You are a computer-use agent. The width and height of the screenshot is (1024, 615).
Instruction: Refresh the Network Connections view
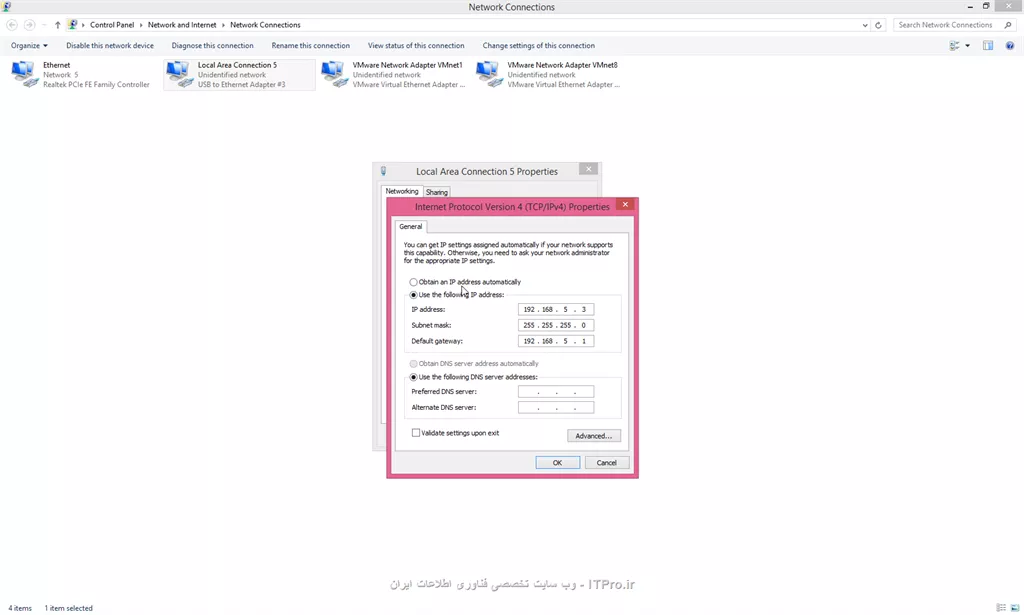[879, 25]
